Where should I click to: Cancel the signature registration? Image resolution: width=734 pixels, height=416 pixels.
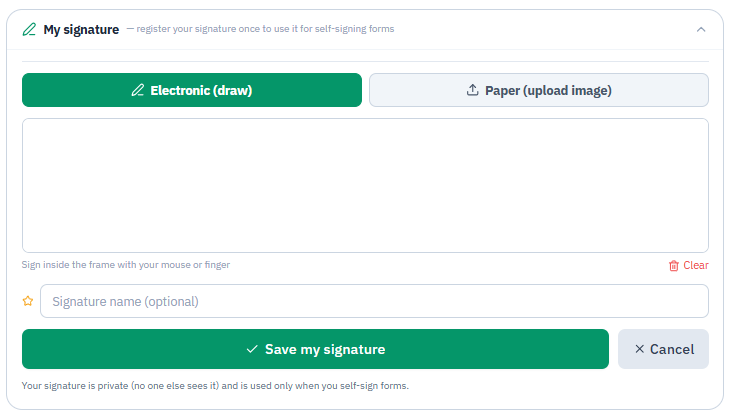pyautogui.click(x=663, y=349)
